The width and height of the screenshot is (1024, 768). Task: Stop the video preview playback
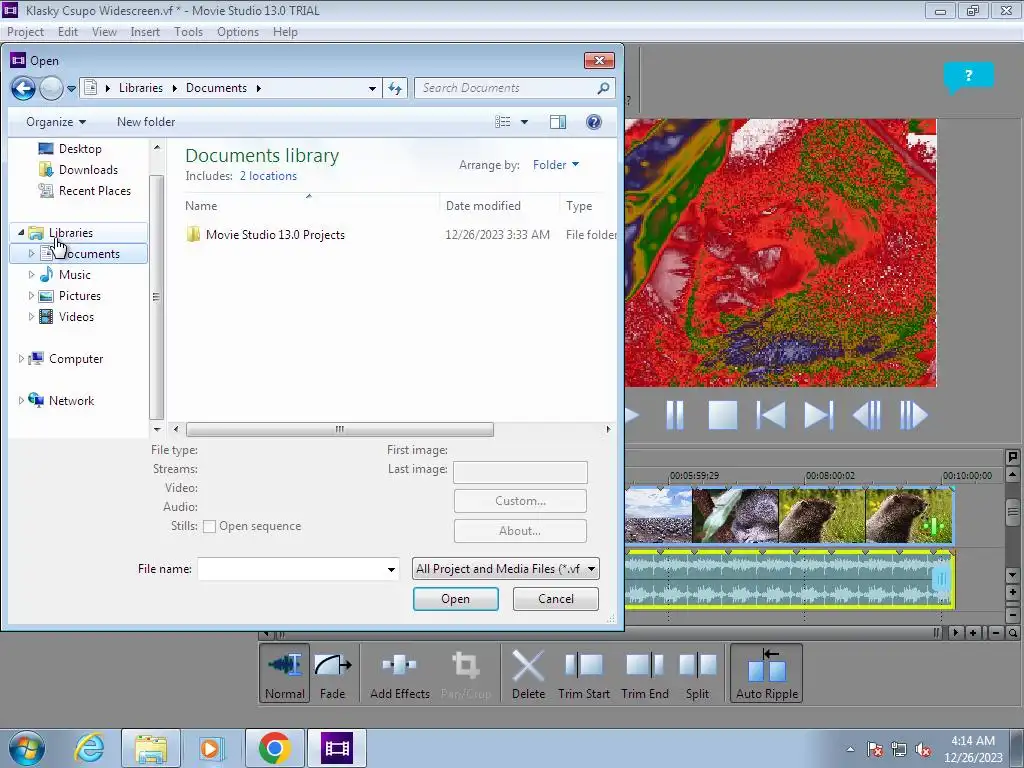[x=723, y=415]
